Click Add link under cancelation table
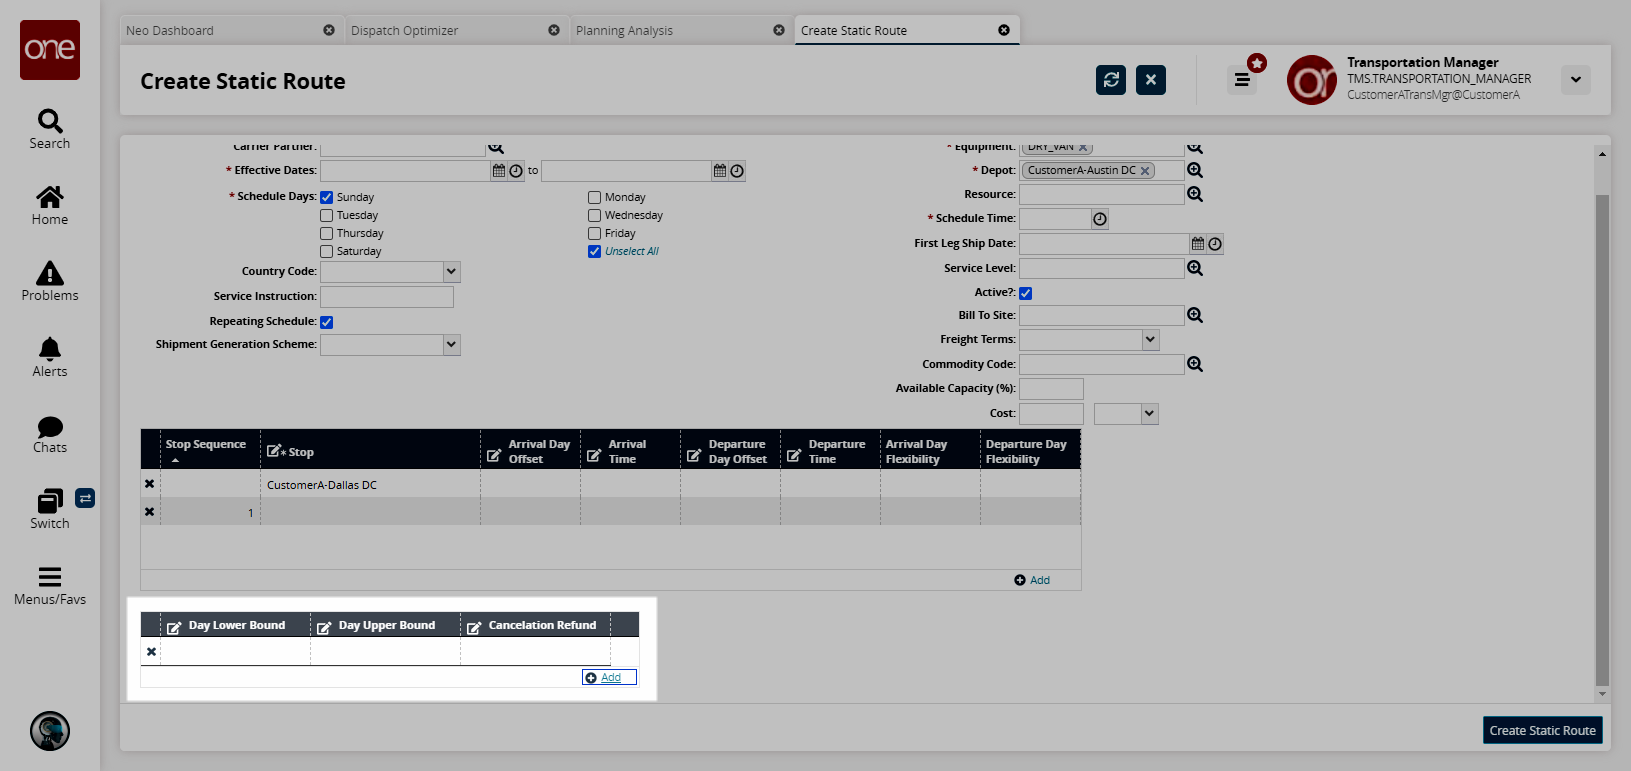 point(610,678)
